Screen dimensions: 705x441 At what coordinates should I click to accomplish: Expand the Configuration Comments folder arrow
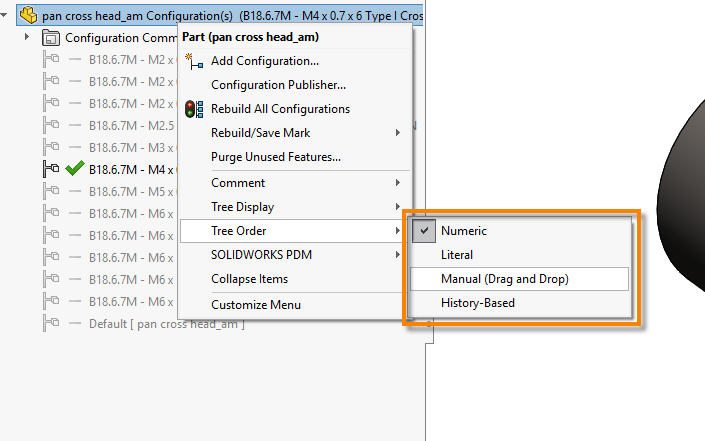click(27, 37)
